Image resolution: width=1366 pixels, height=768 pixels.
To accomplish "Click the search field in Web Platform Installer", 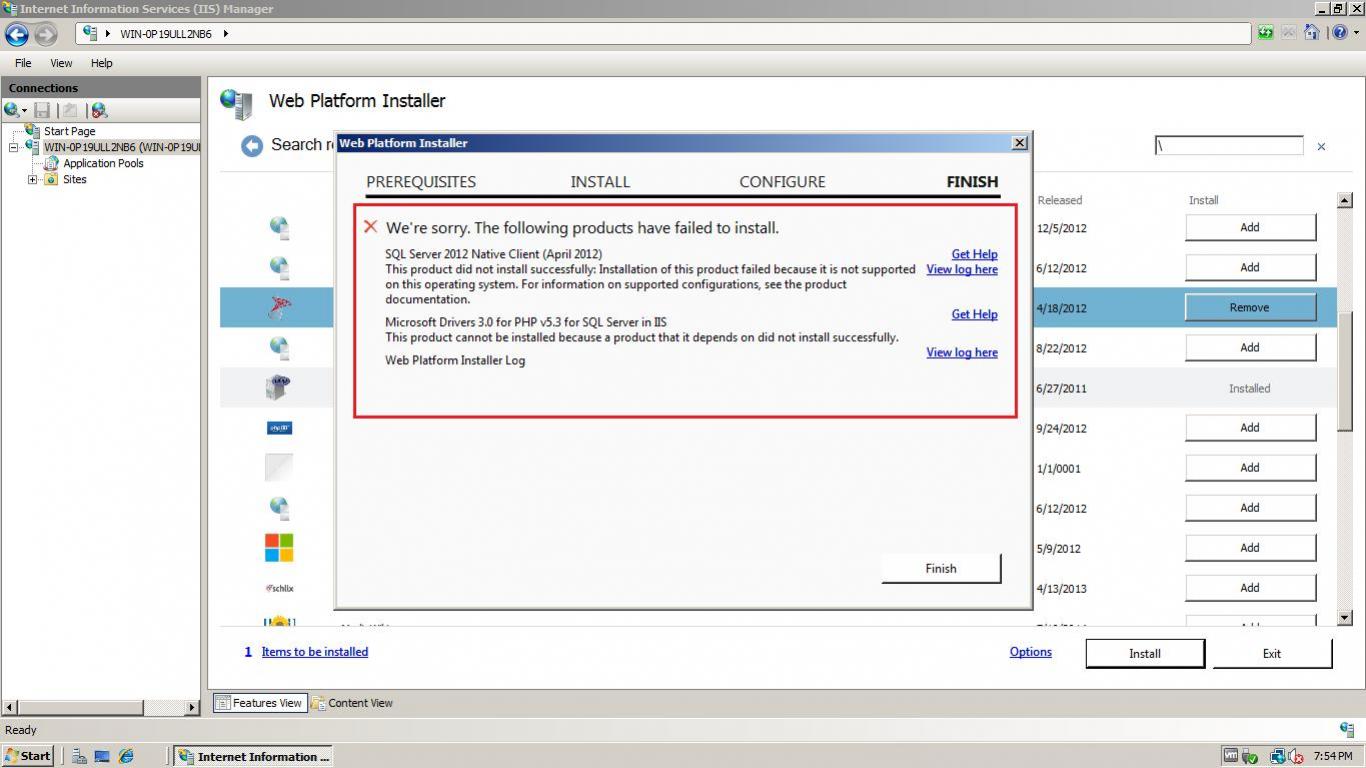I will [1229, 146].
